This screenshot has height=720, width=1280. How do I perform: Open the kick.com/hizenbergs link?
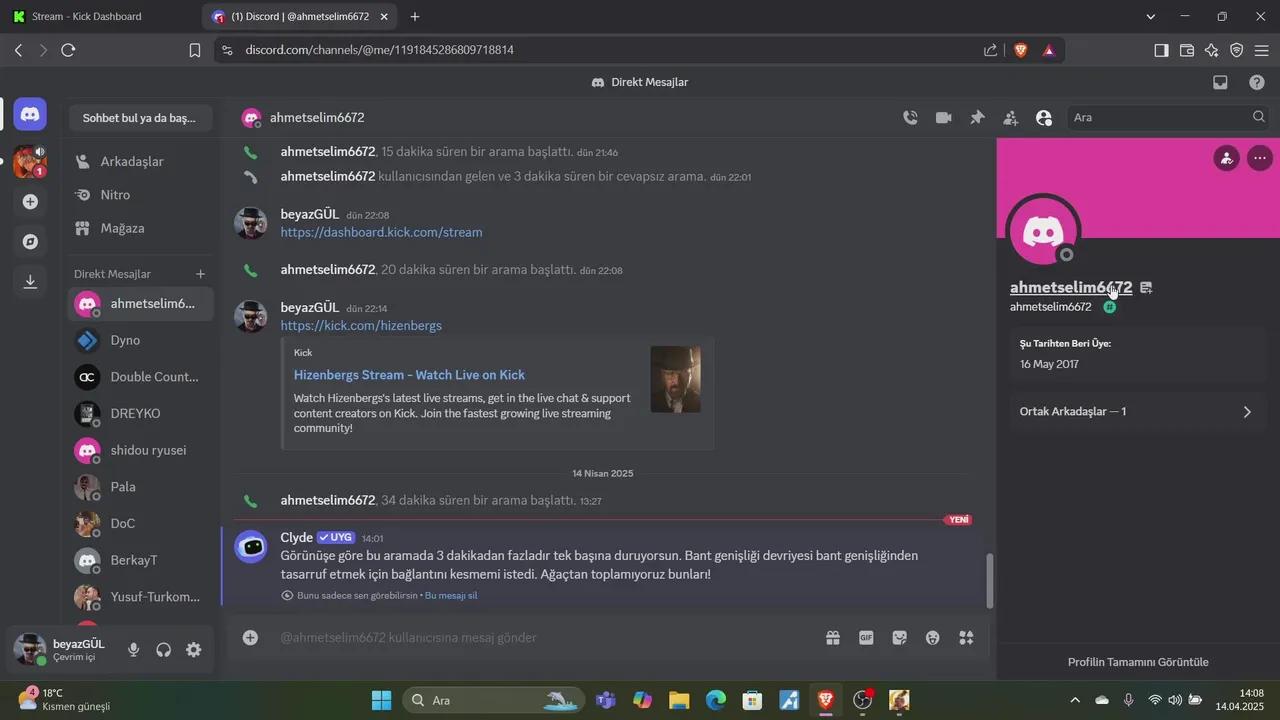point(361,326)
